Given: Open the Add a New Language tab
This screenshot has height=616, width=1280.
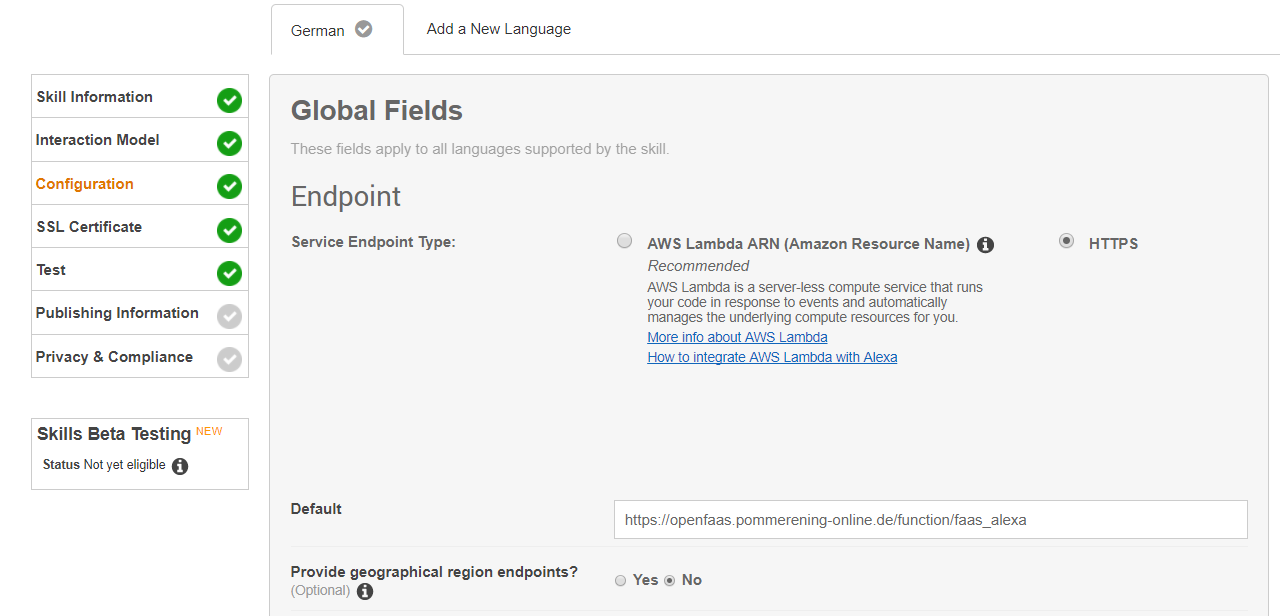Looking at the screenshot, I should point(499,29).
